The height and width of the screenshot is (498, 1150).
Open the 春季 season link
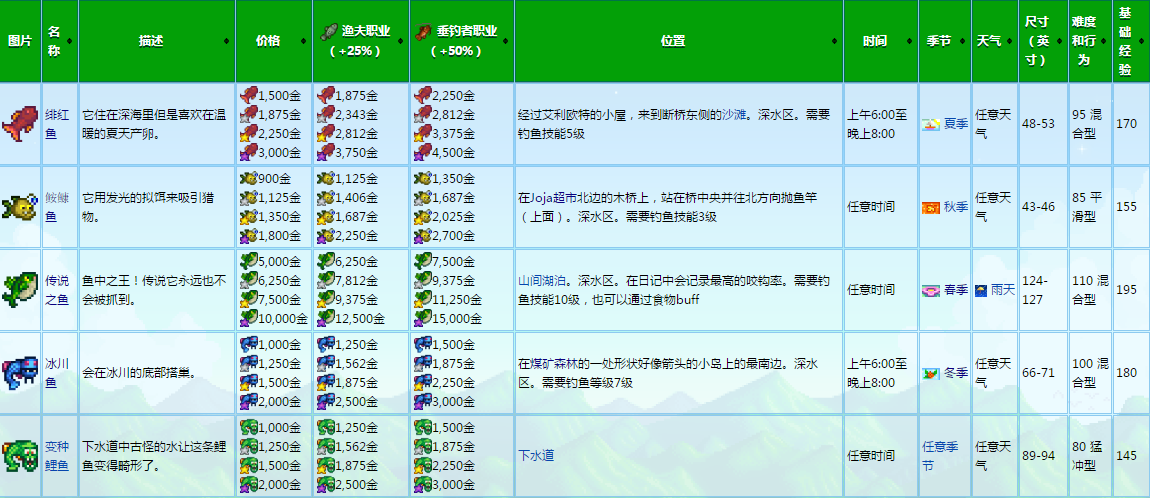956,290
